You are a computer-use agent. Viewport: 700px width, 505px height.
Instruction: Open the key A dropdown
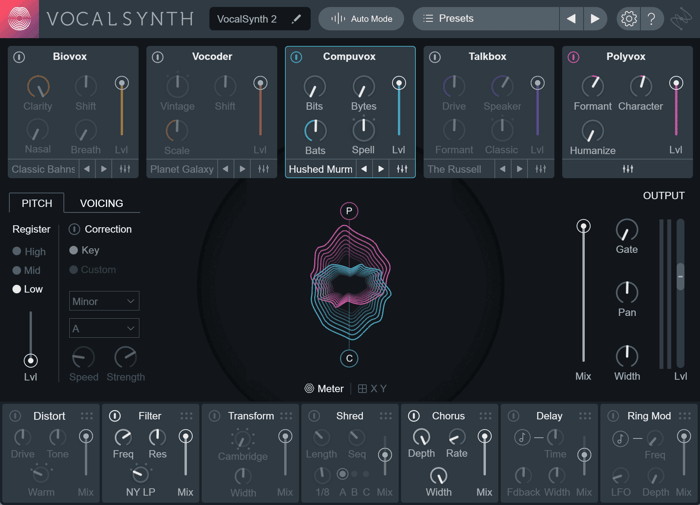pyautogui.click(x=104, y=329)
